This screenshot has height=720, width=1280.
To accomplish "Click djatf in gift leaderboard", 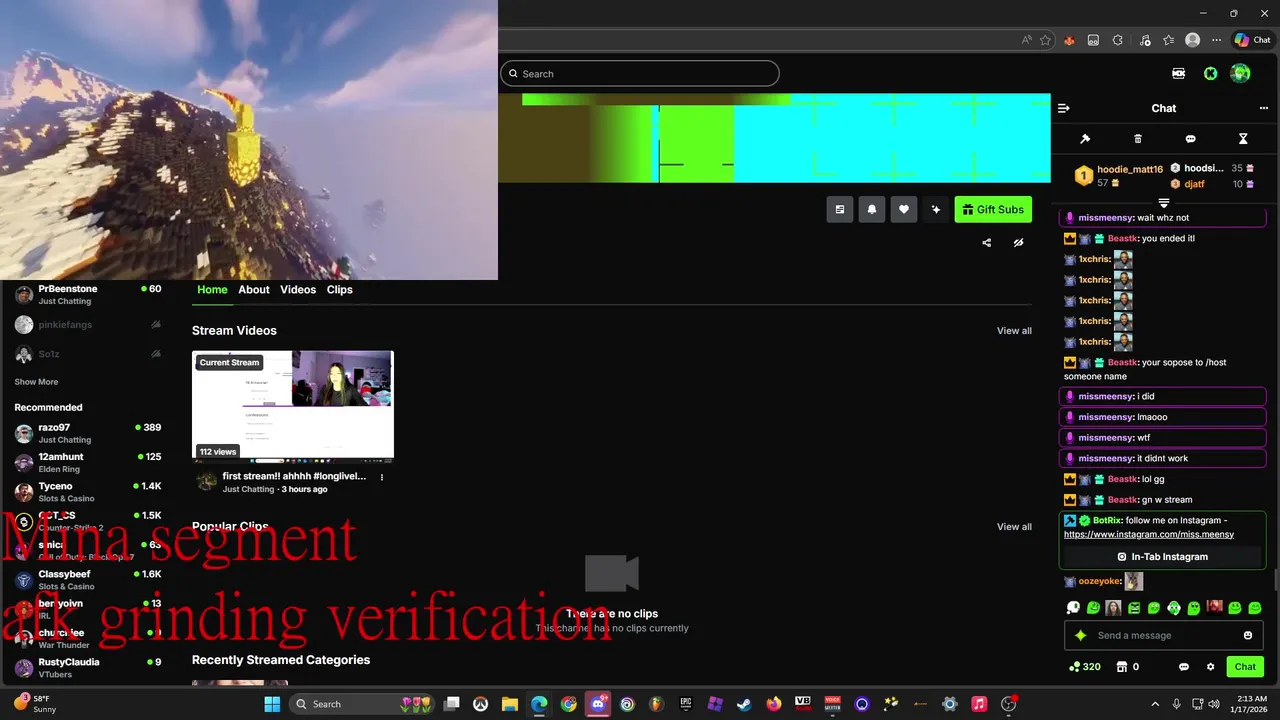I will 1194,184.
